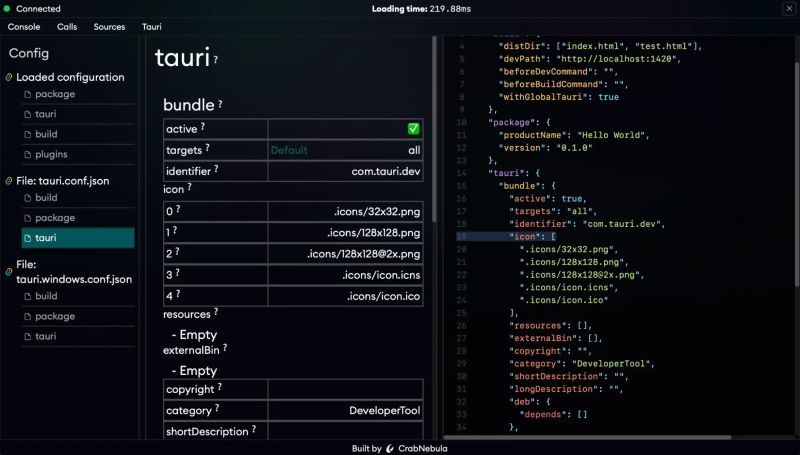Screen dimensions: 800x455
Task: Toggle the bundle active checkbox
Action: click(x=414, y=129)
